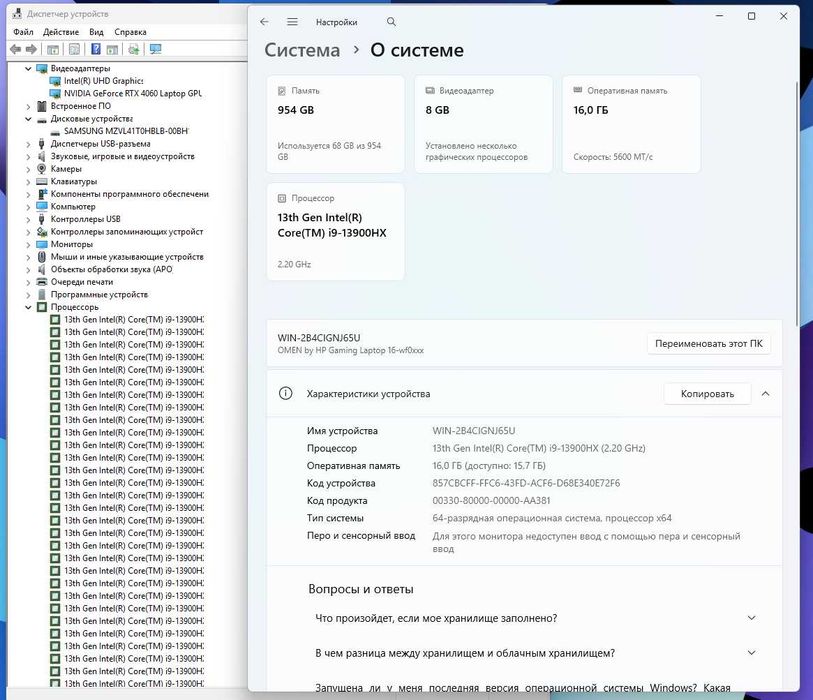Open the Вид menu
The image size is (813, 700).
coord(96,32)
